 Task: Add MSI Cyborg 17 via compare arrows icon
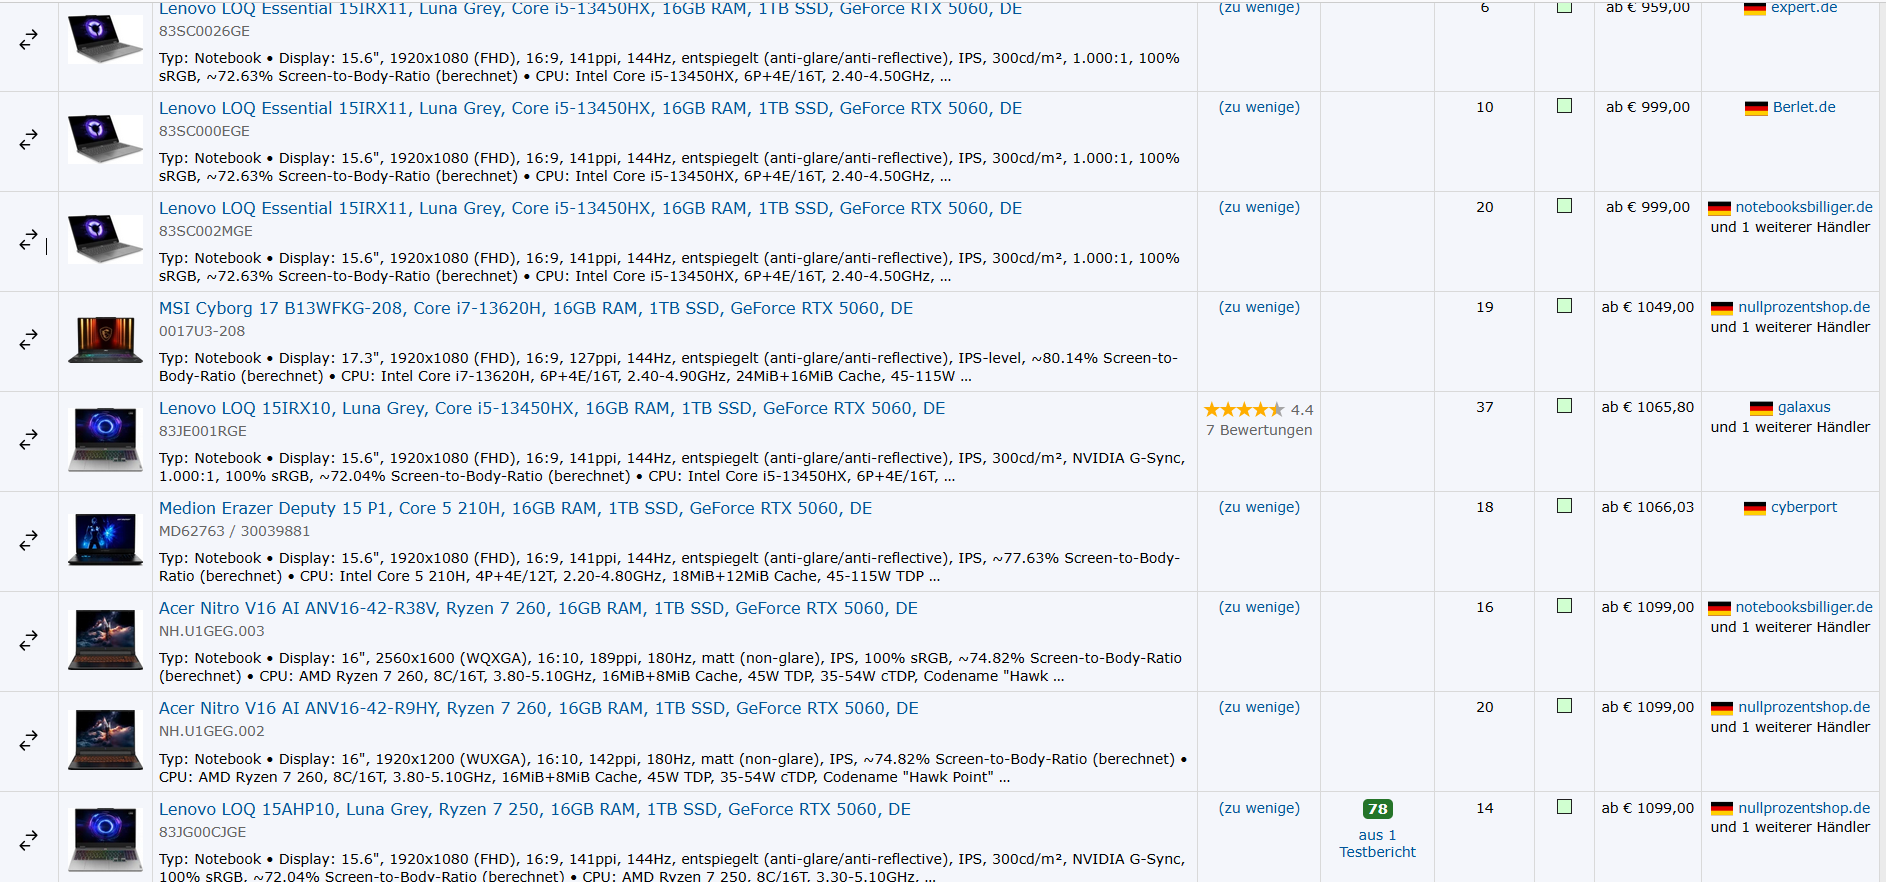click(x=29, y=340)
